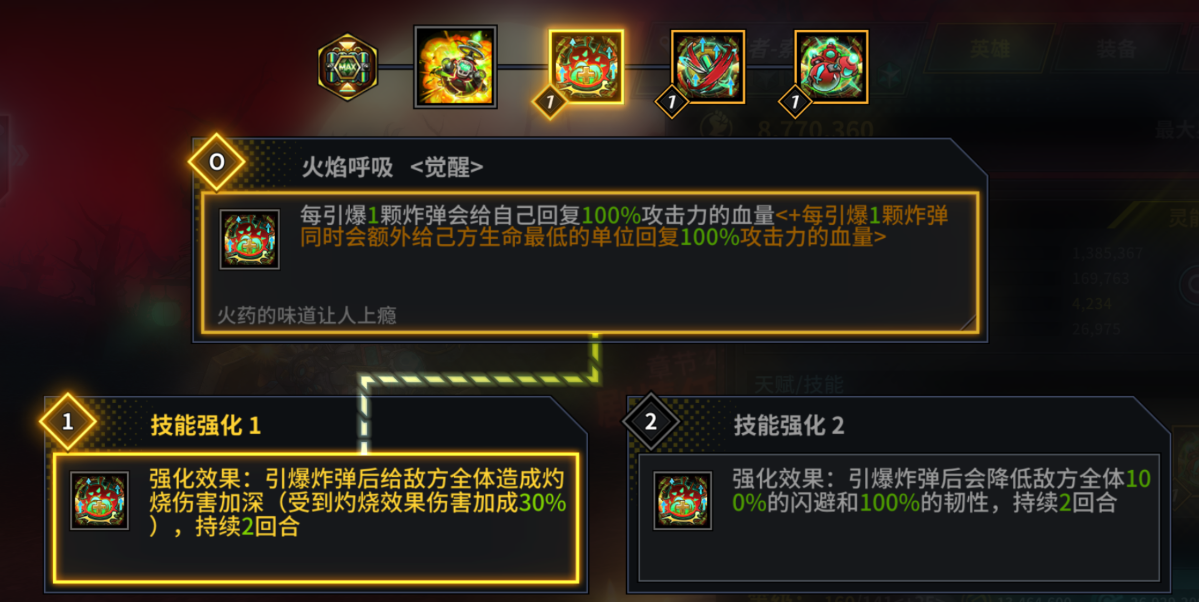Choose the red claw skill icon
The height and width of the screenshot is (602, 1199).
tap(708, 67)
